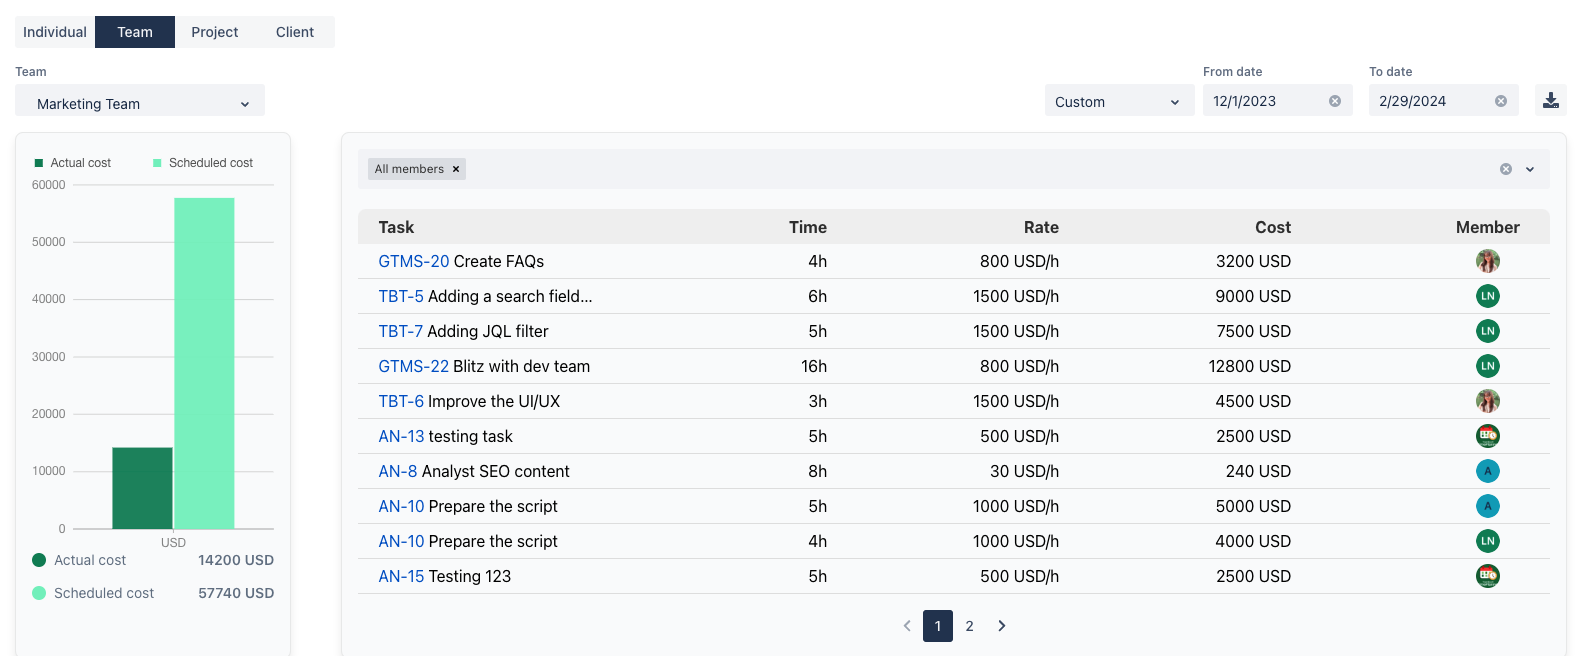
Task: Clear the To date field value
Action: coord(1500,101)
